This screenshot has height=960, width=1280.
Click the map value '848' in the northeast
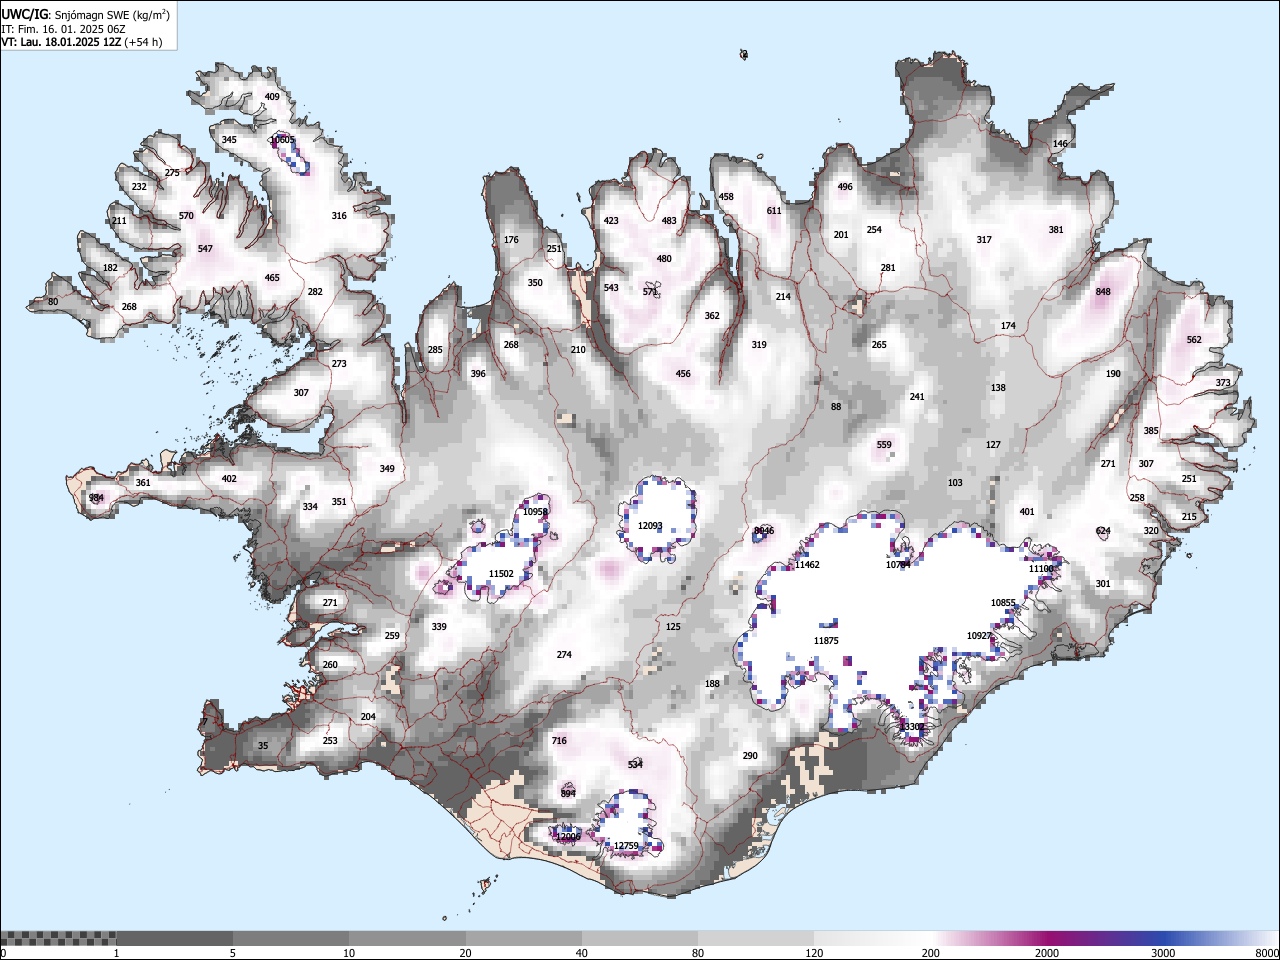coord(1103,292)
